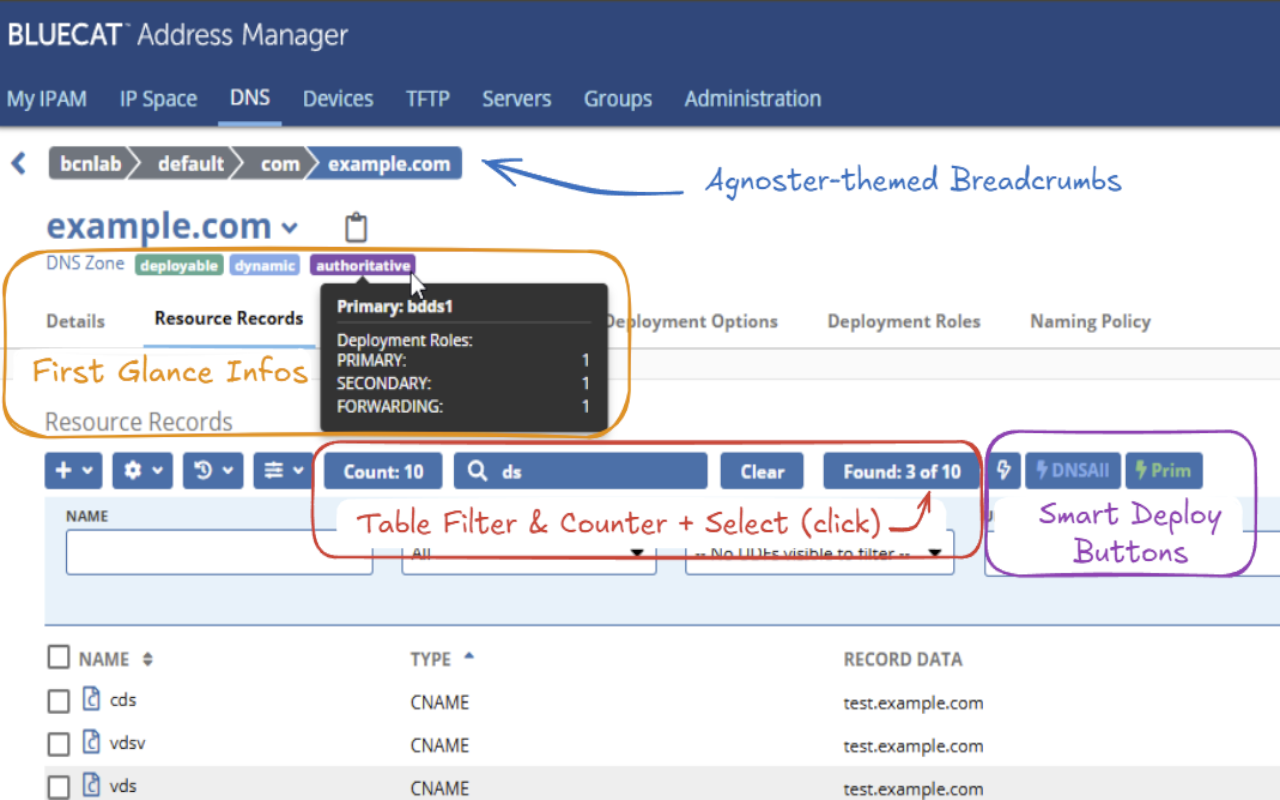This screenshot has width=1280, height=800.
Task: Focus the table filter search box containing ds
Action: pyautogui.click(x=580, y=471)
